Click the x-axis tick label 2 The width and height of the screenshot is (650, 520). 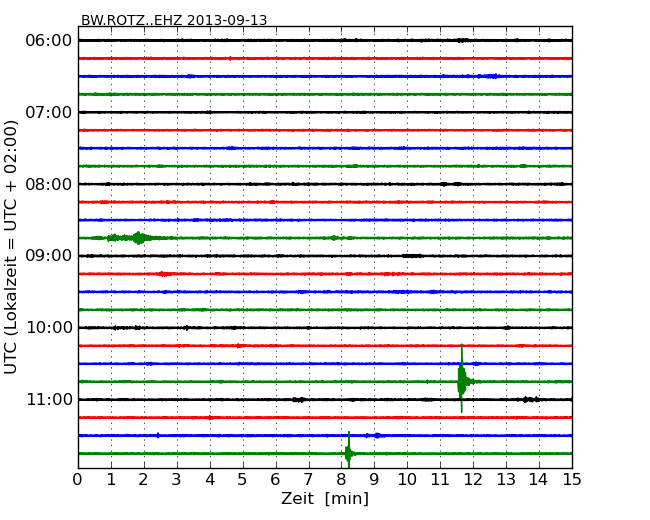pos(144,480)
